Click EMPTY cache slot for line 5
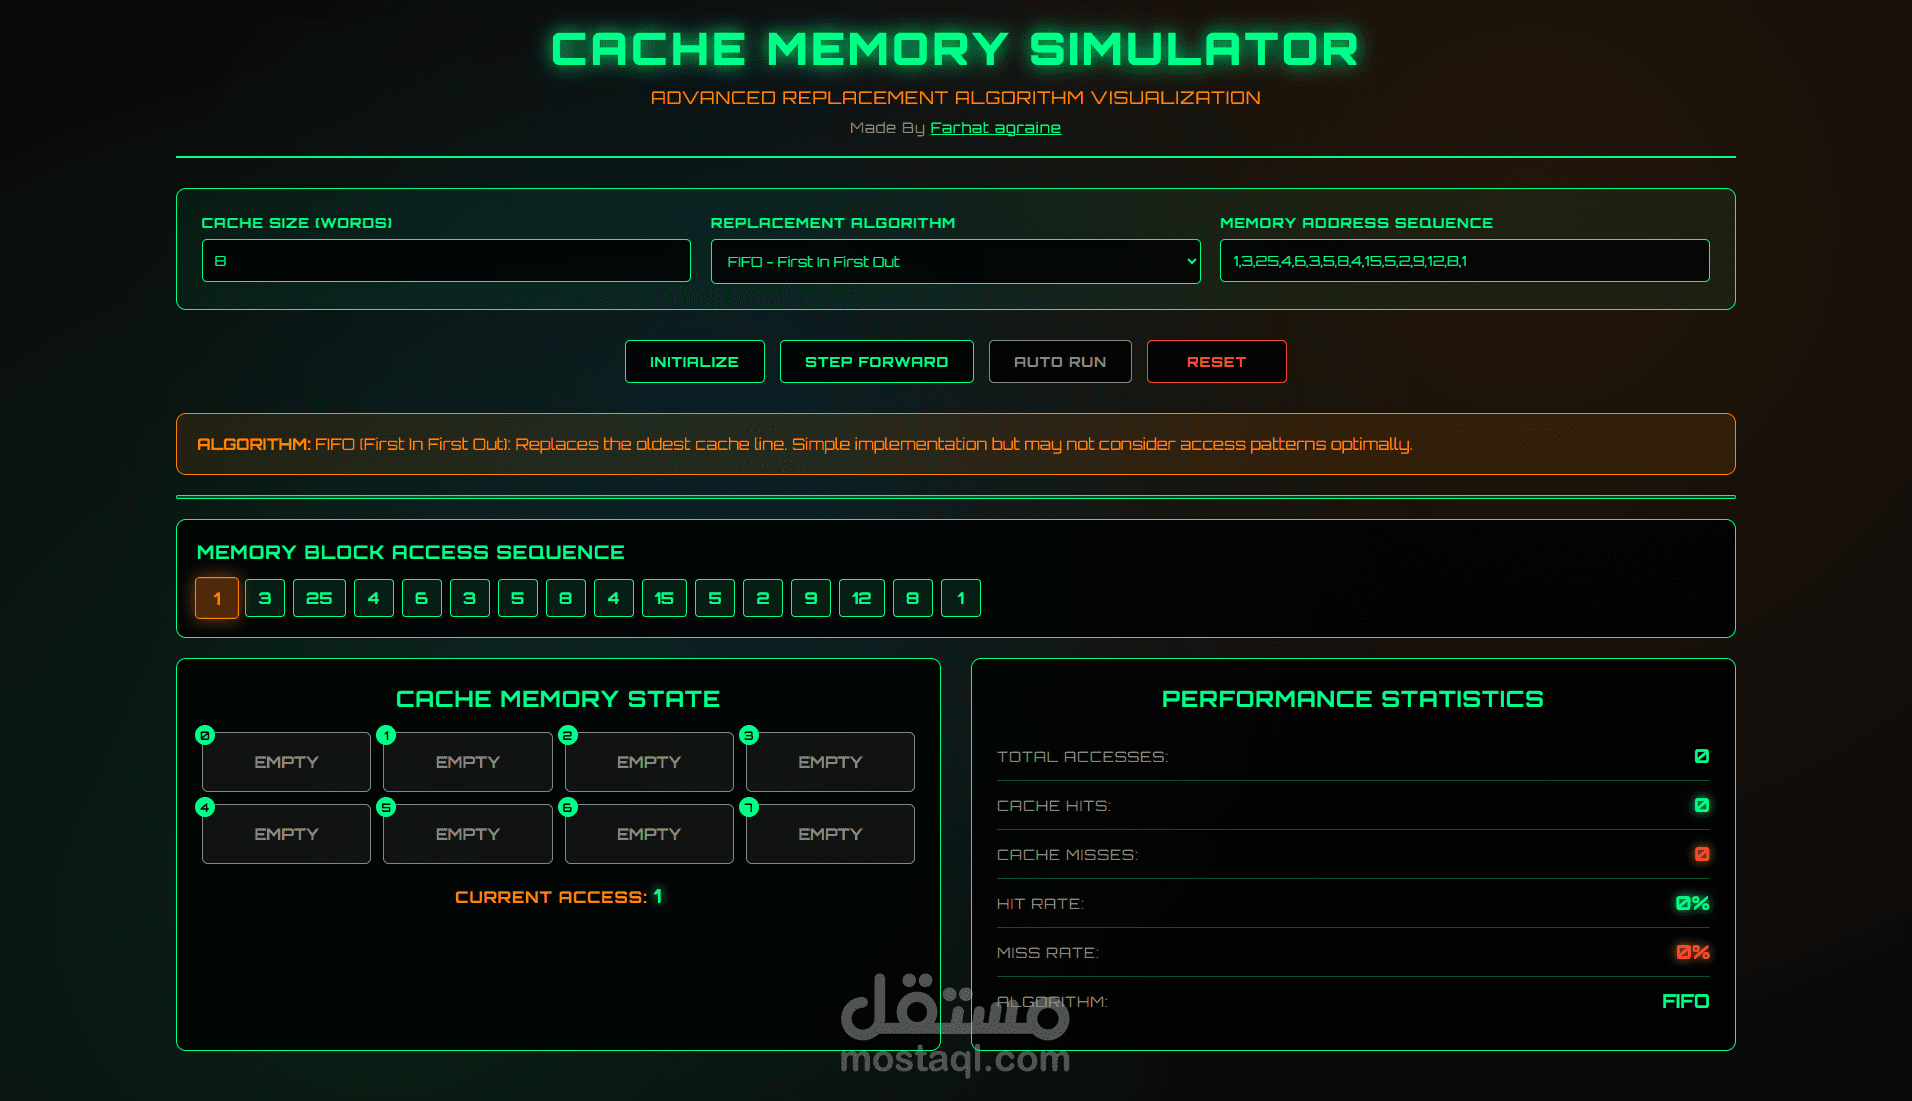Viewport: 1912px width, 1101px height. click(468, 834)
